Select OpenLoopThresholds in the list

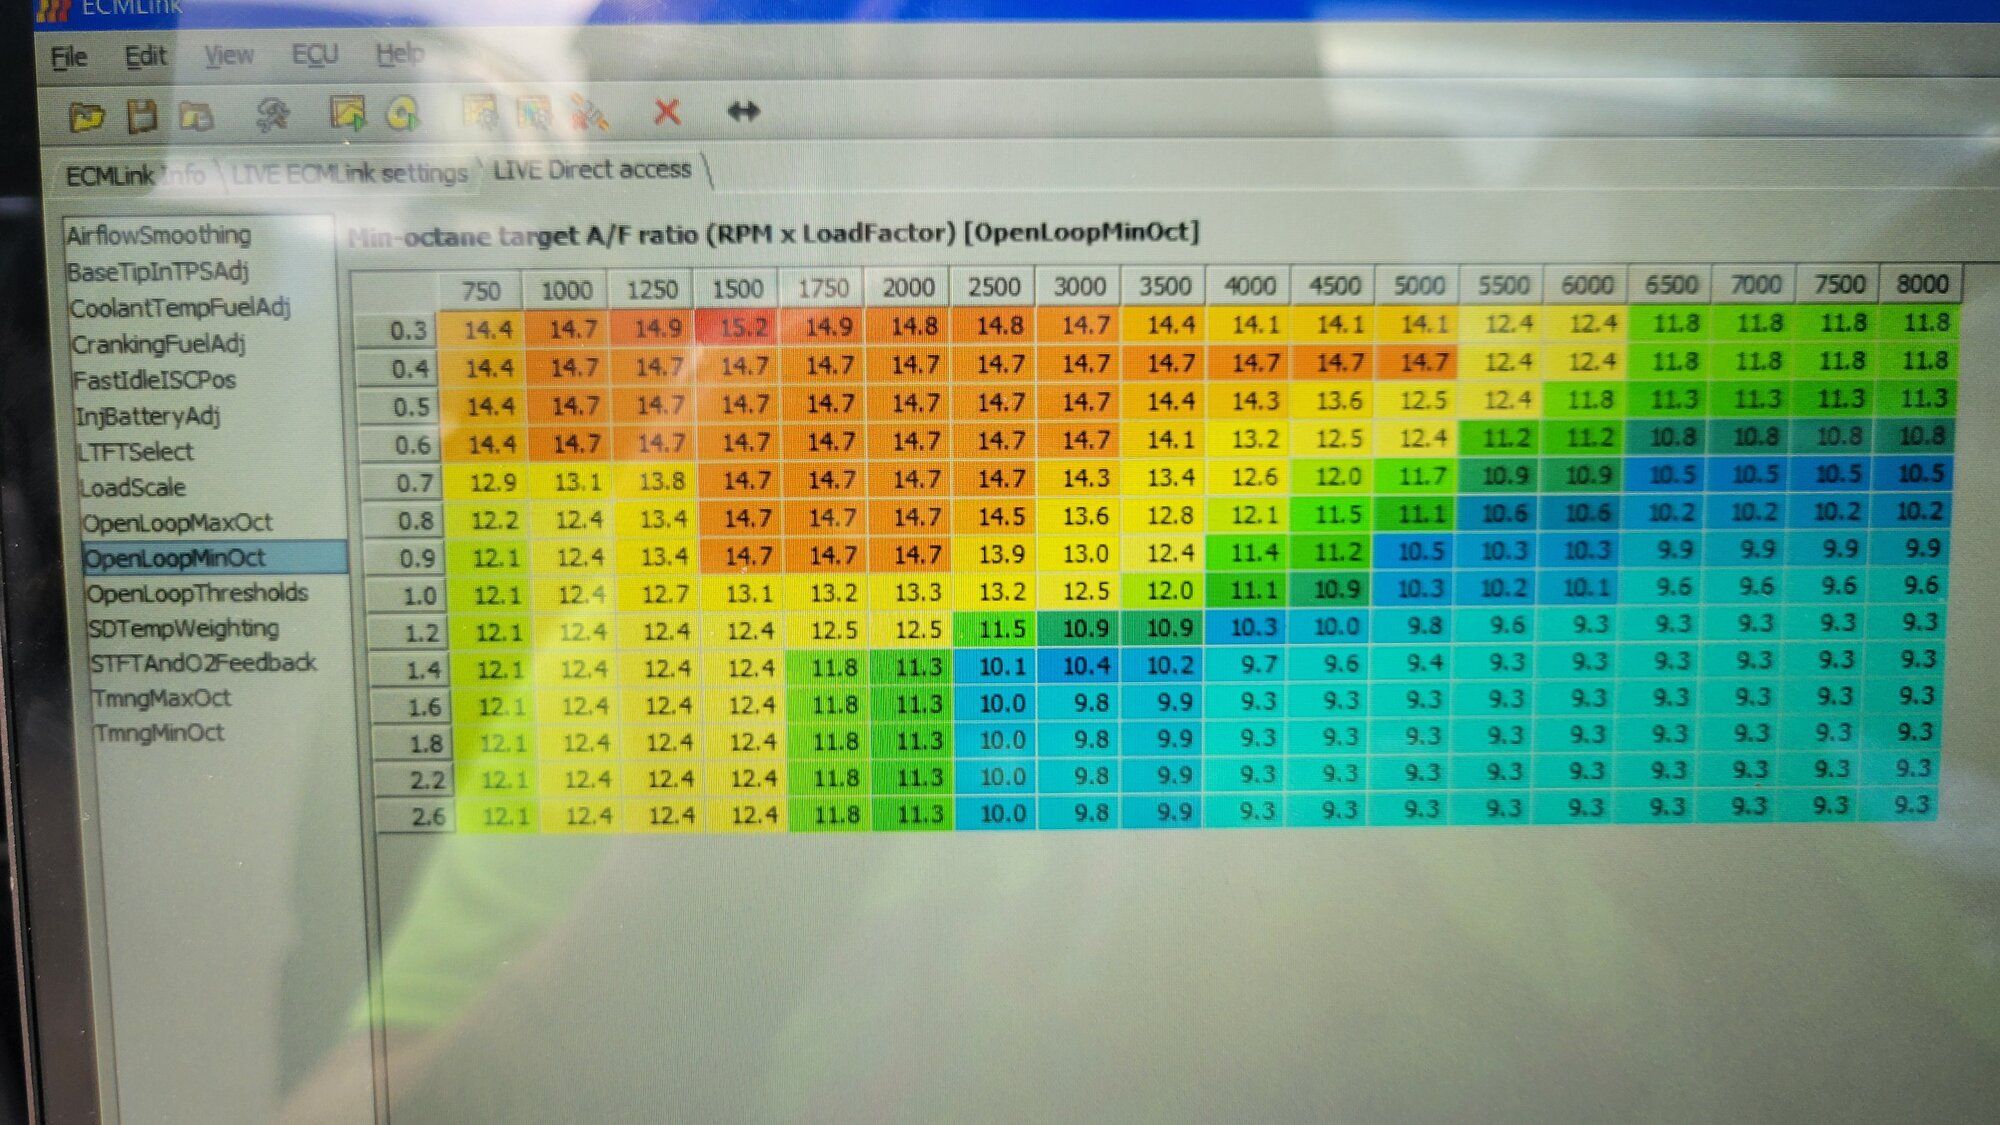tap(197, 593)
